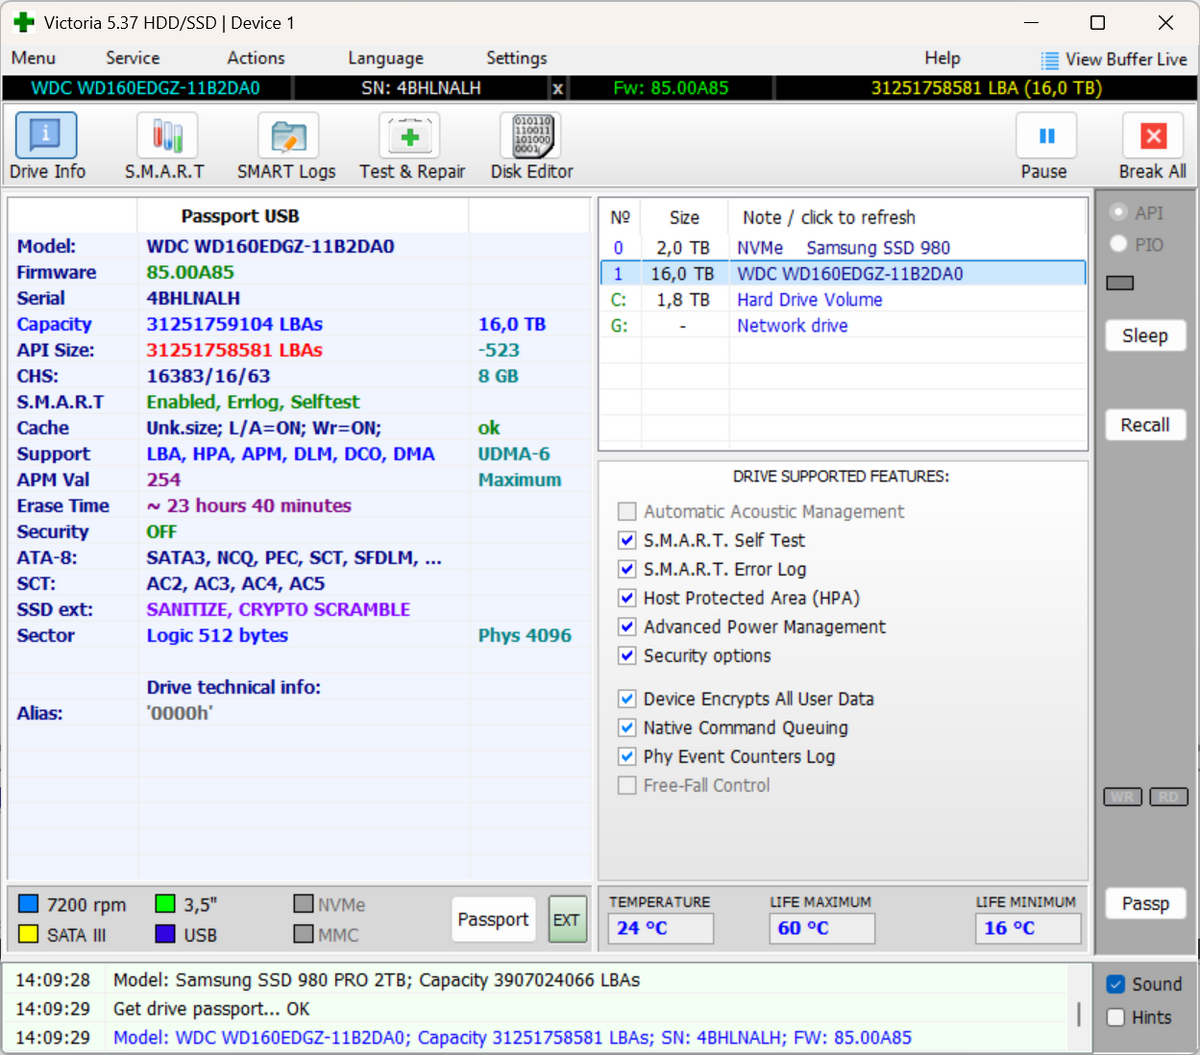
Task: Open the Disk Editor
Action: (532, 146)
